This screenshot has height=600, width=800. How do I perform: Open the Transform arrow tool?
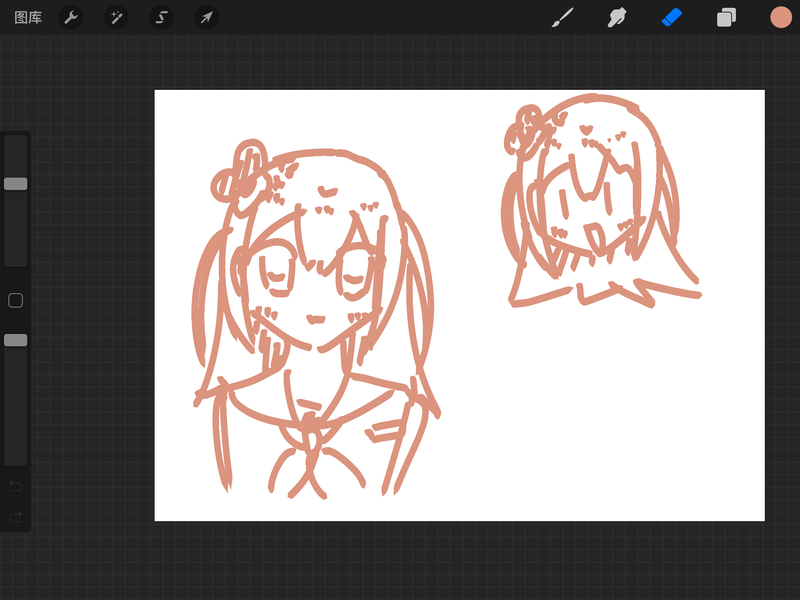(207, 17)
